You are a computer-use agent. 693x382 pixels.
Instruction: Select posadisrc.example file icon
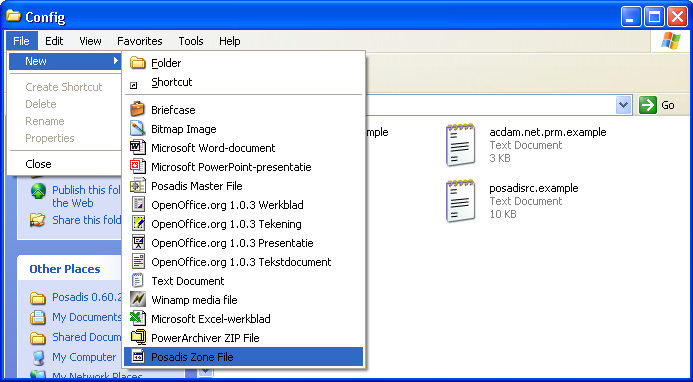point(461,200)
